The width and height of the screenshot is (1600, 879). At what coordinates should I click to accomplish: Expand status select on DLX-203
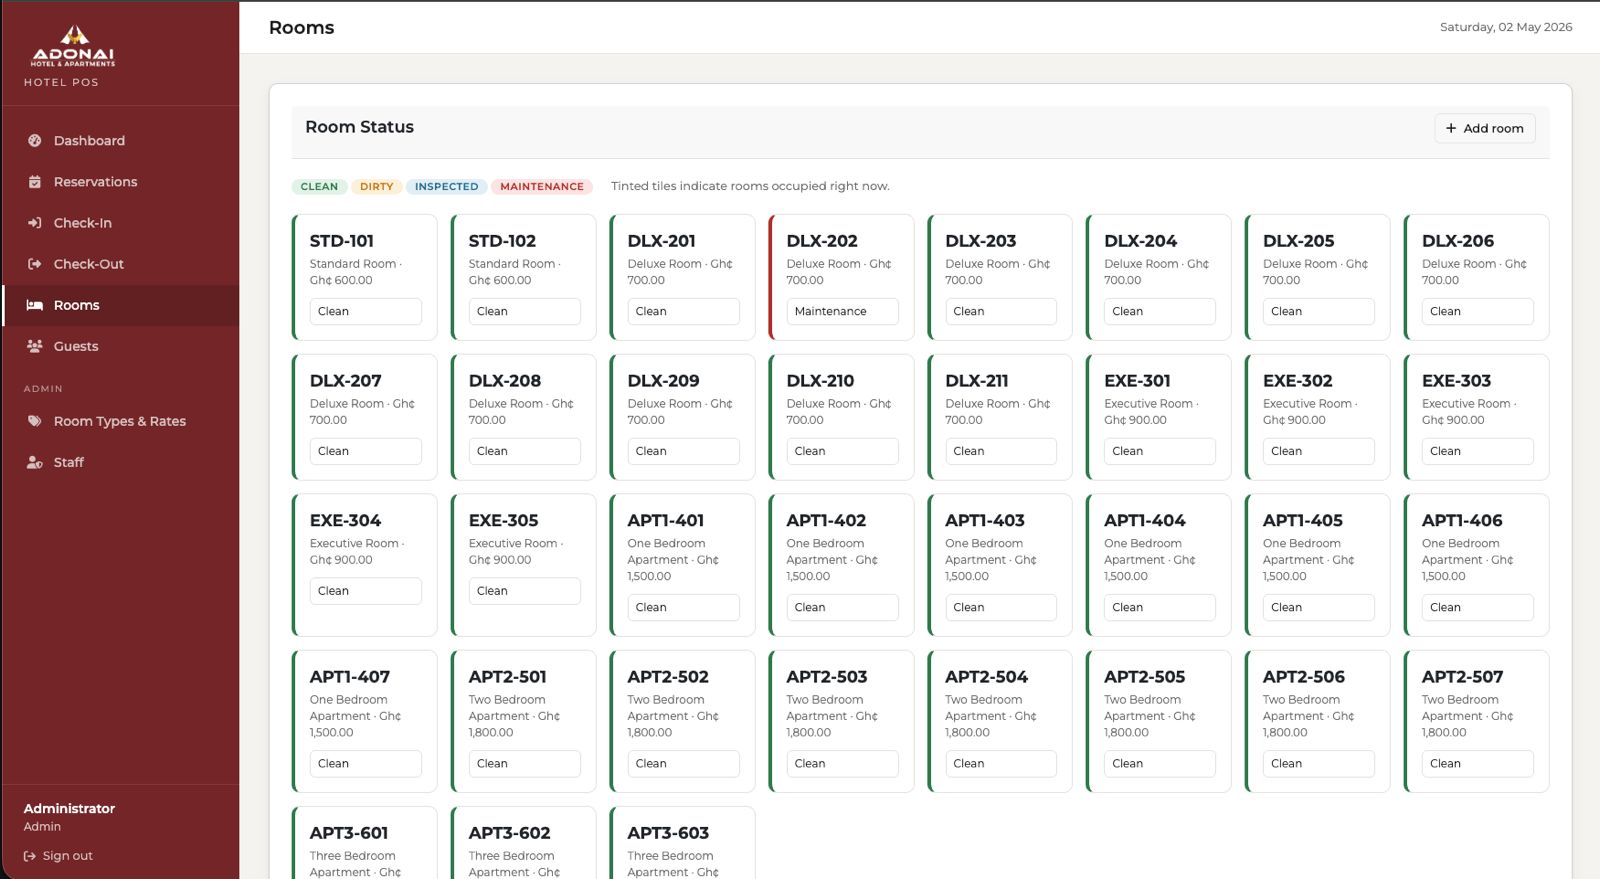coord(1001,311)
